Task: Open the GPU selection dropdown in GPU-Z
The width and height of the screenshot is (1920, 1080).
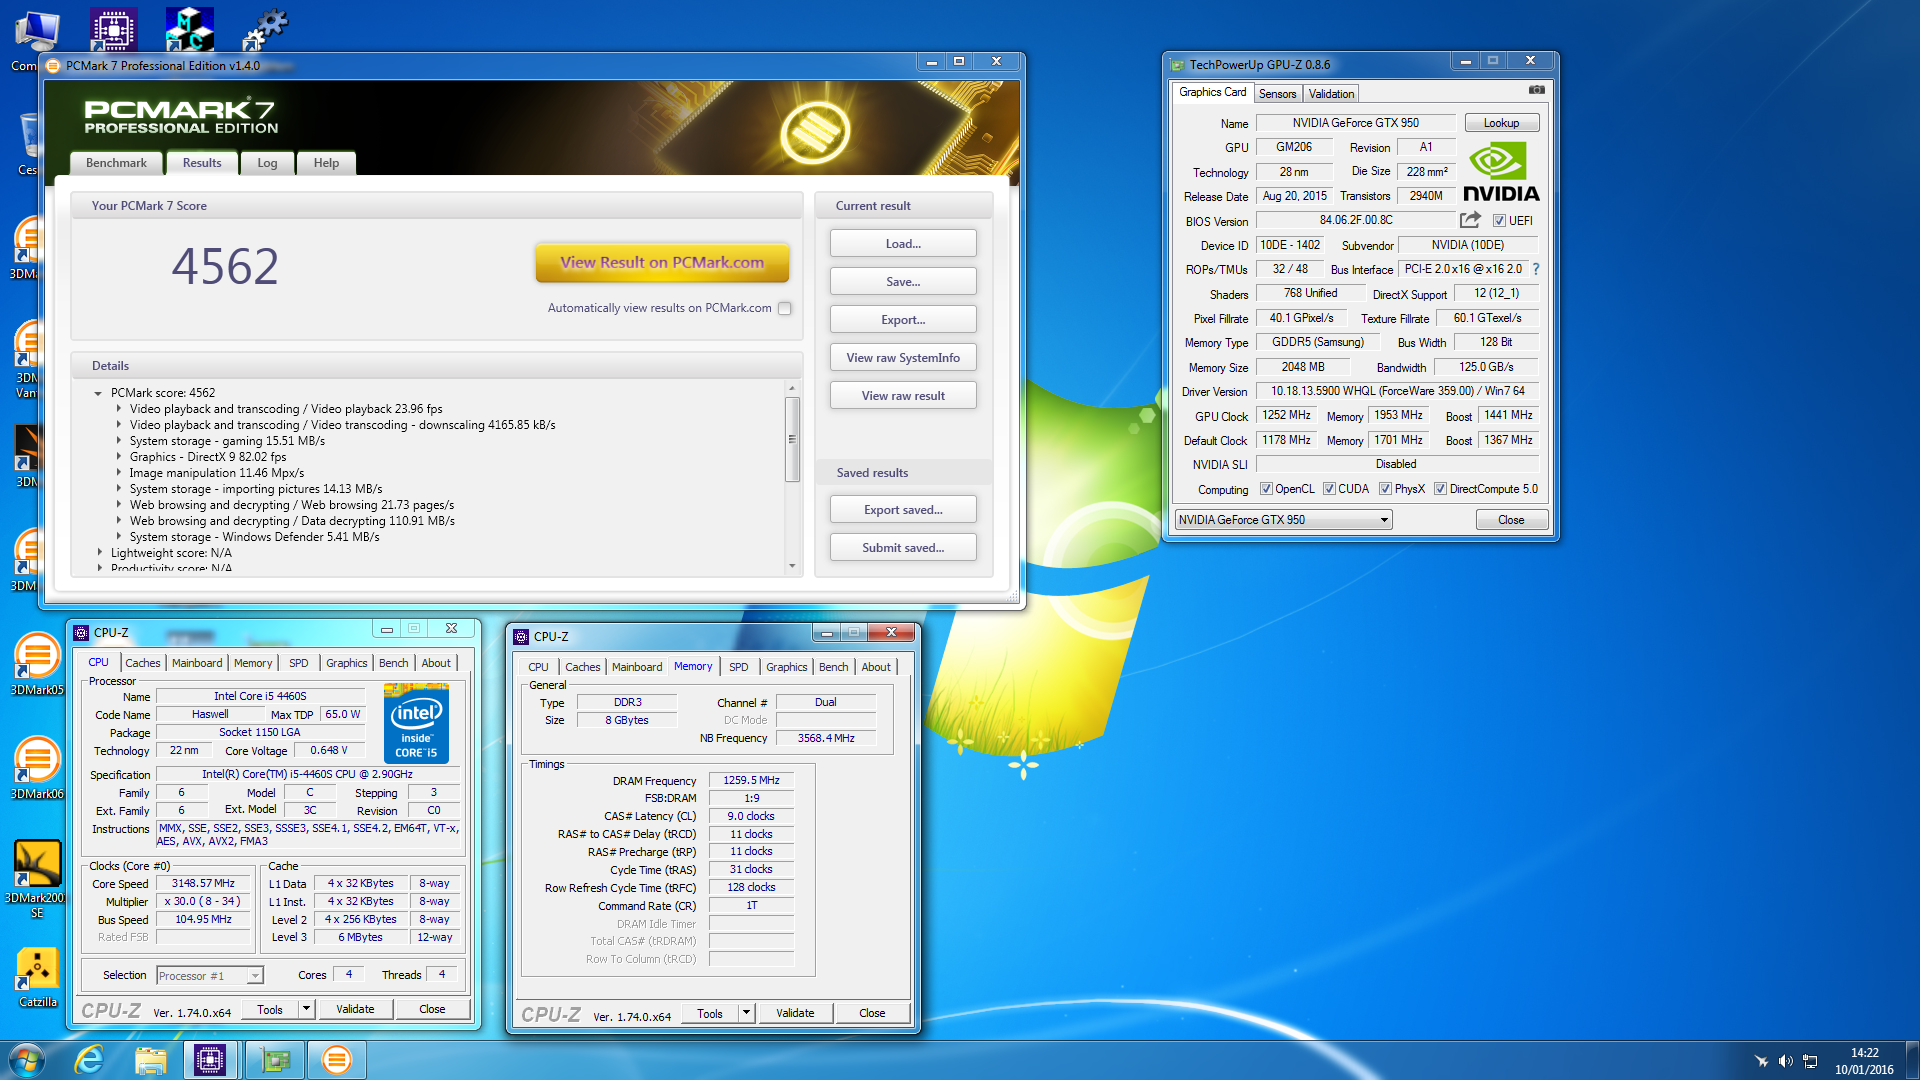Action: tap(1283, 520)
